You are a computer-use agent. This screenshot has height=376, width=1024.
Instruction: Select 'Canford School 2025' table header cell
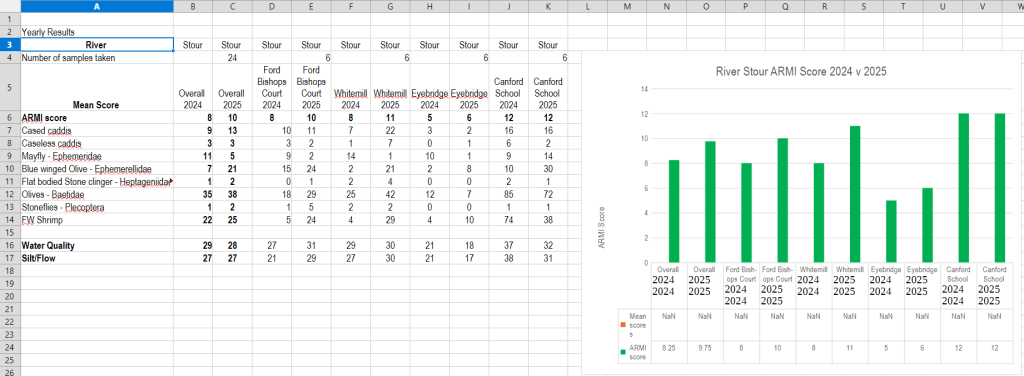(547, 87)
